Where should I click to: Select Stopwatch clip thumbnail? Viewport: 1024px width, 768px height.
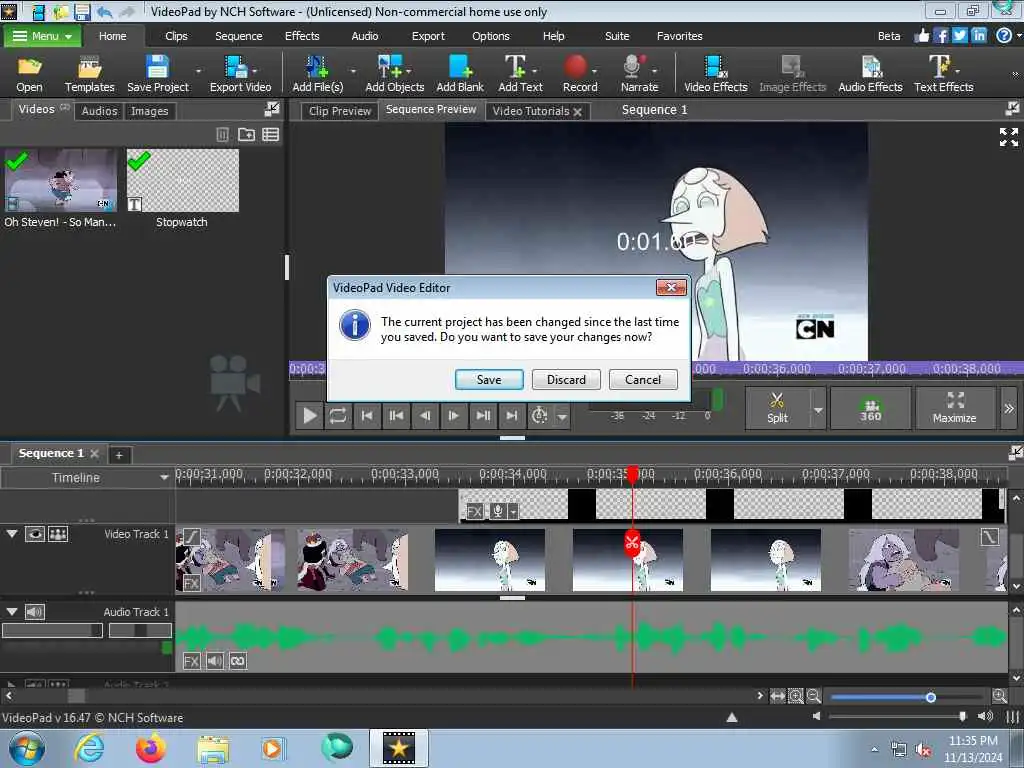[x=182, y=181]
